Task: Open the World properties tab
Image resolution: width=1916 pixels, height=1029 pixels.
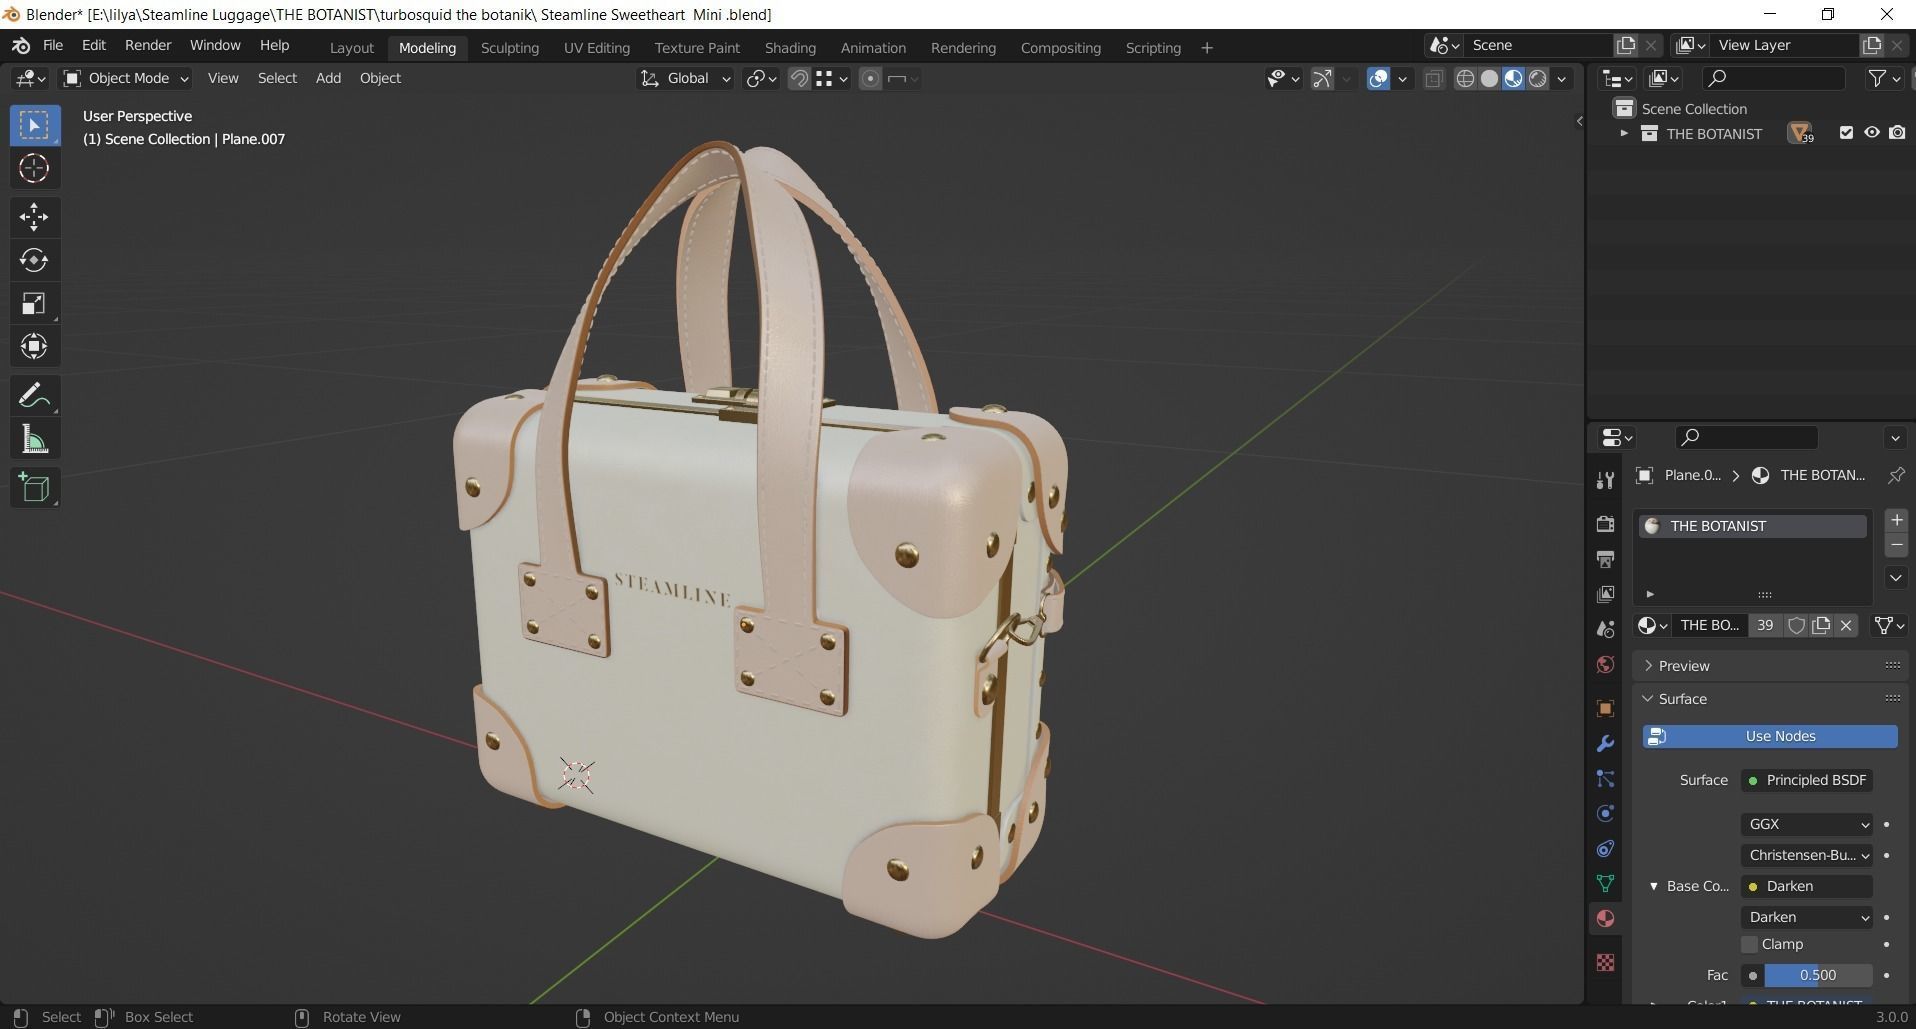Action: pos(1605,664)
